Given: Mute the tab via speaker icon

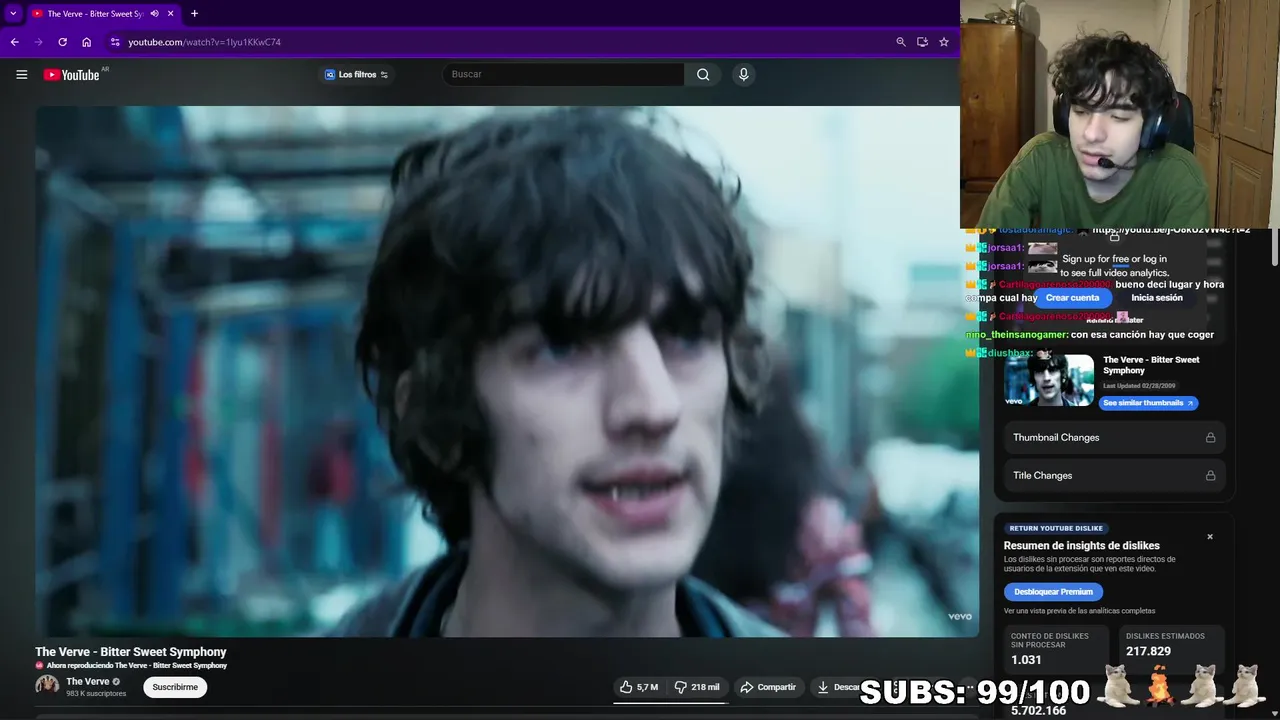Looking at the screenshot, I should pos(154,13).
